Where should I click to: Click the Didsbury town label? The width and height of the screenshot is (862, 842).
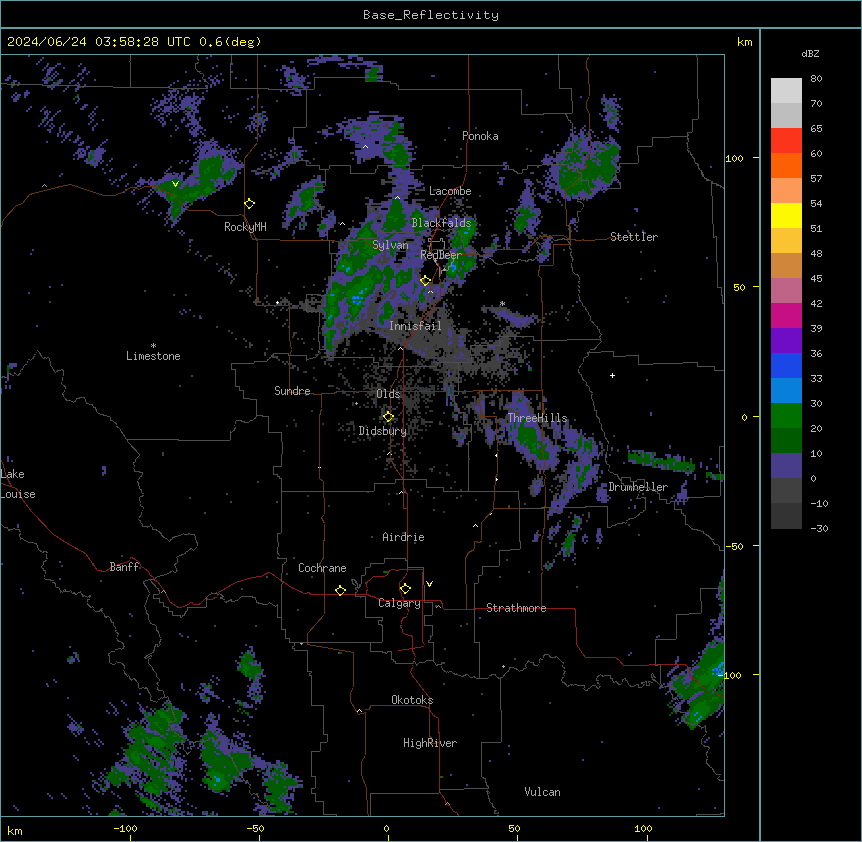pyautogui.click(x=383, y=431)
